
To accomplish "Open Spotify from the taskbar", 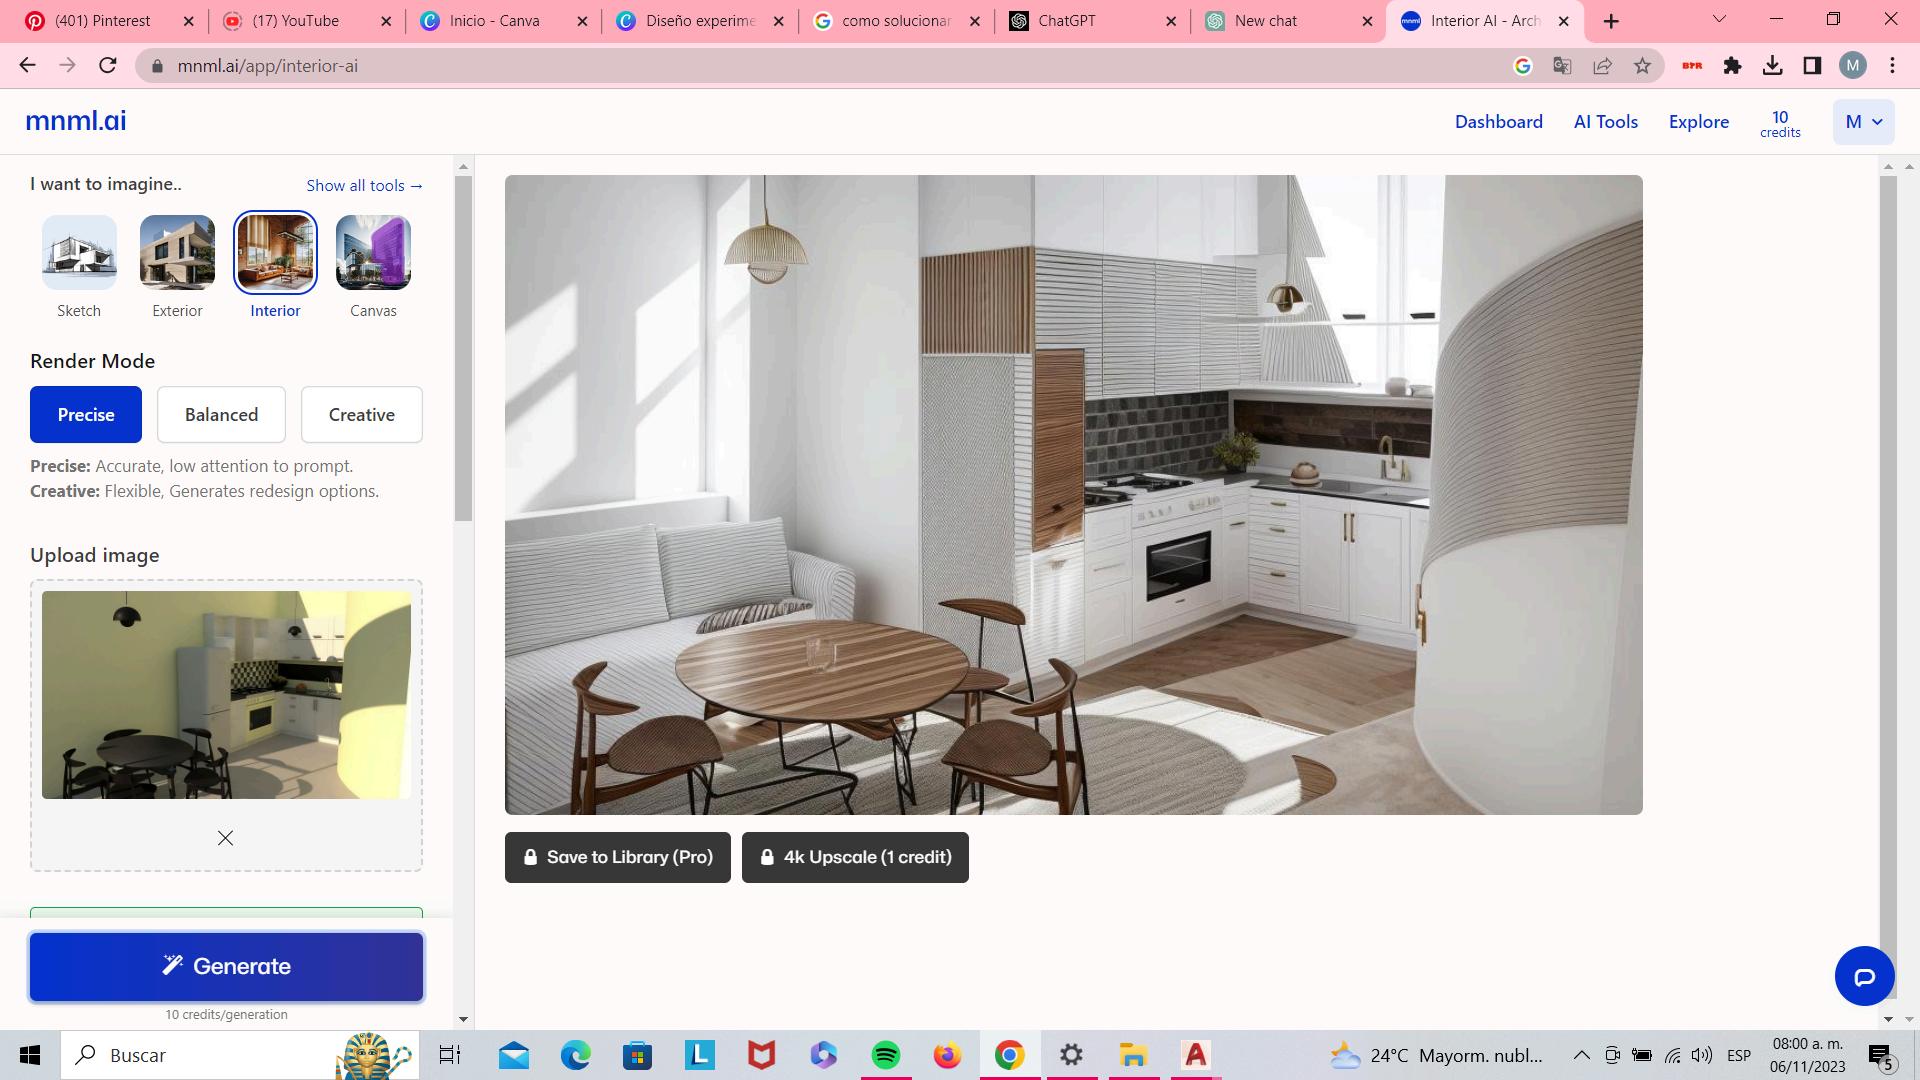I will (885, 1055).
